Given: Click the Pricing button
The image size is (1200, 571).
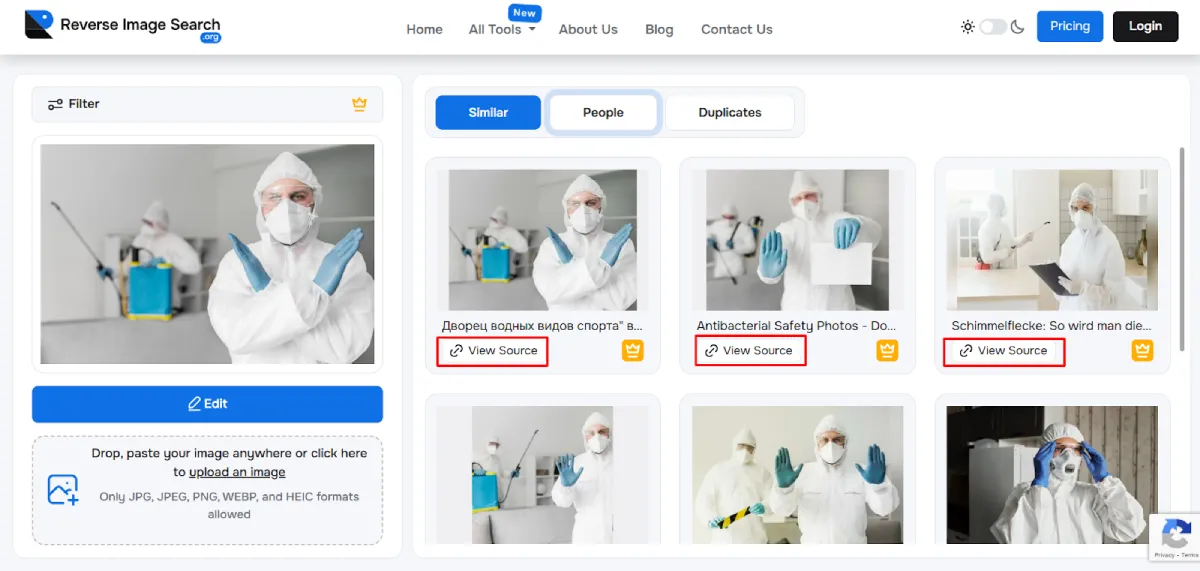Looking at the screenshot, I should (1069, 26).
